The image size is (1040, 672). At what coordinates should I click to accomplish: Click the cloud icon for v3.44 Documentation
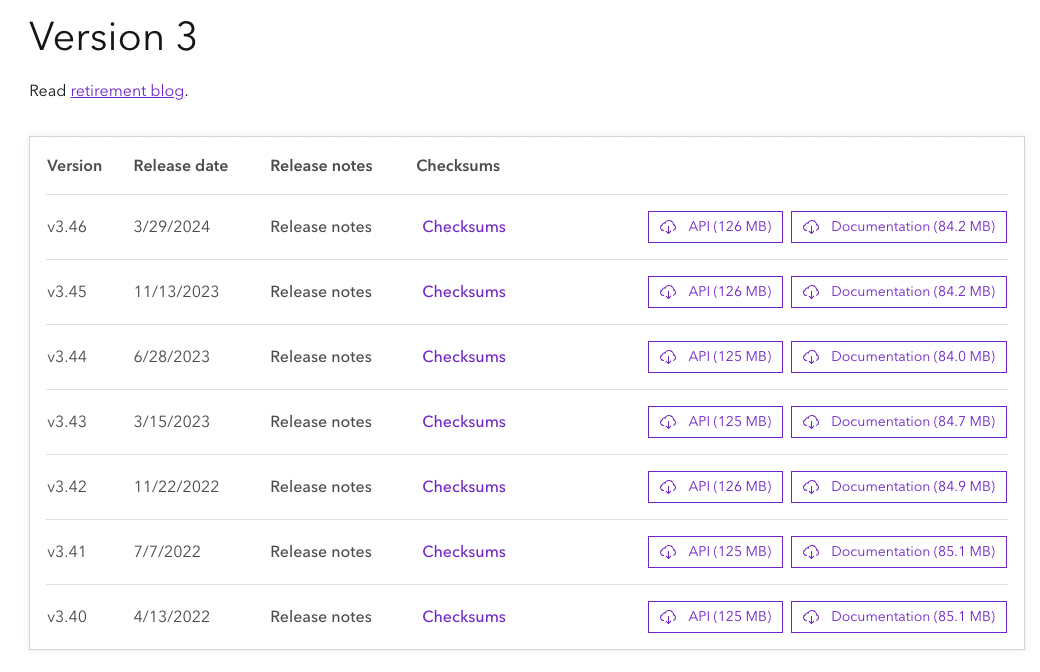click(x=811, y=357)
